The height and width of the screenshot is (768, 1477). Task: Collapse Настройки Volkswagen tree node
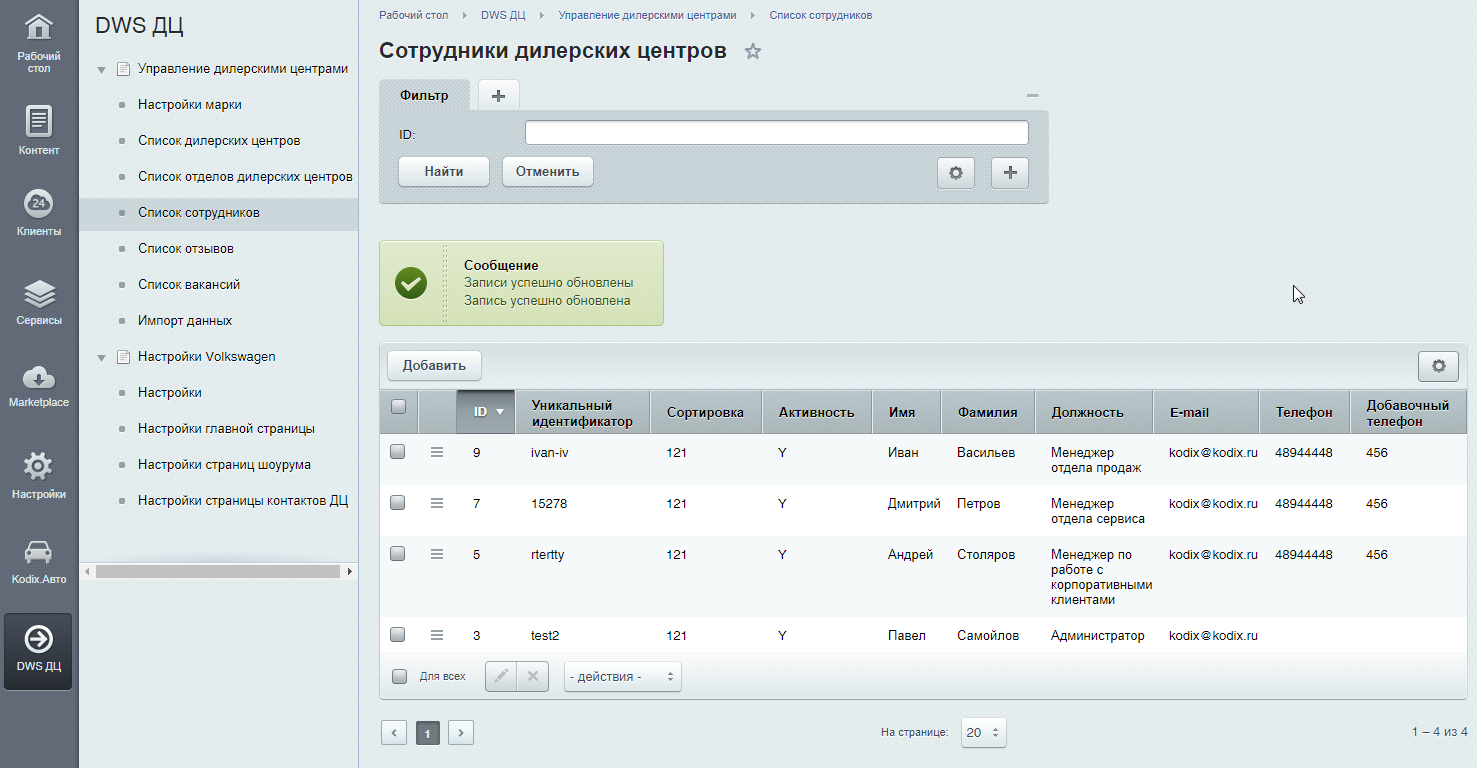(x=102, y=357)
